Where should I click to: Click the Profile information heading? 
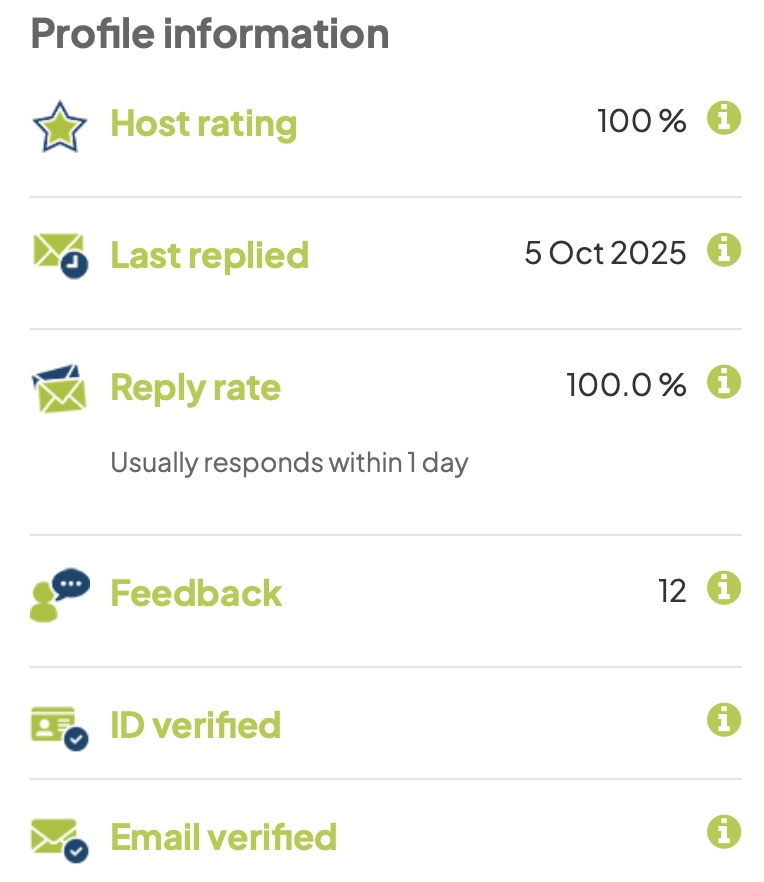point(210,34)
